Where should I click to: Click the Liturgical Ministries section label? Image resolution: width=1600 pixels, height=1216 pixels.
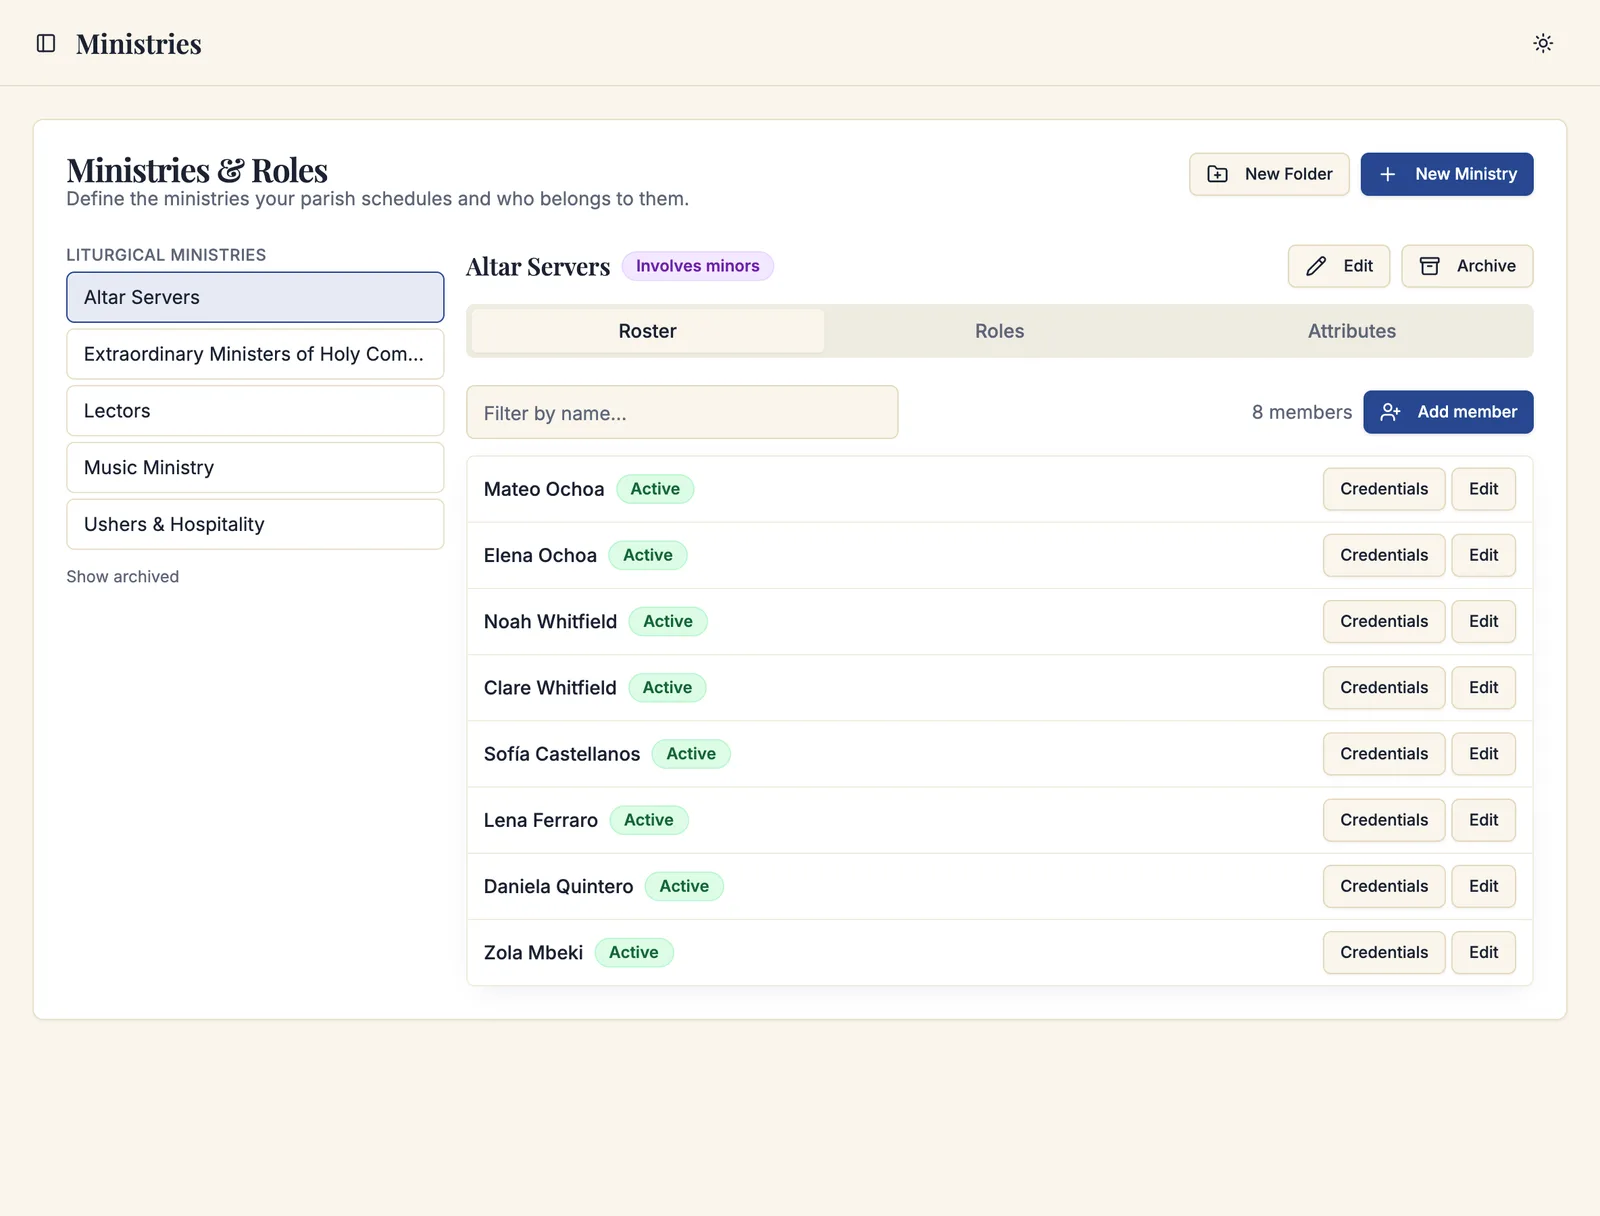coord(166,255)
